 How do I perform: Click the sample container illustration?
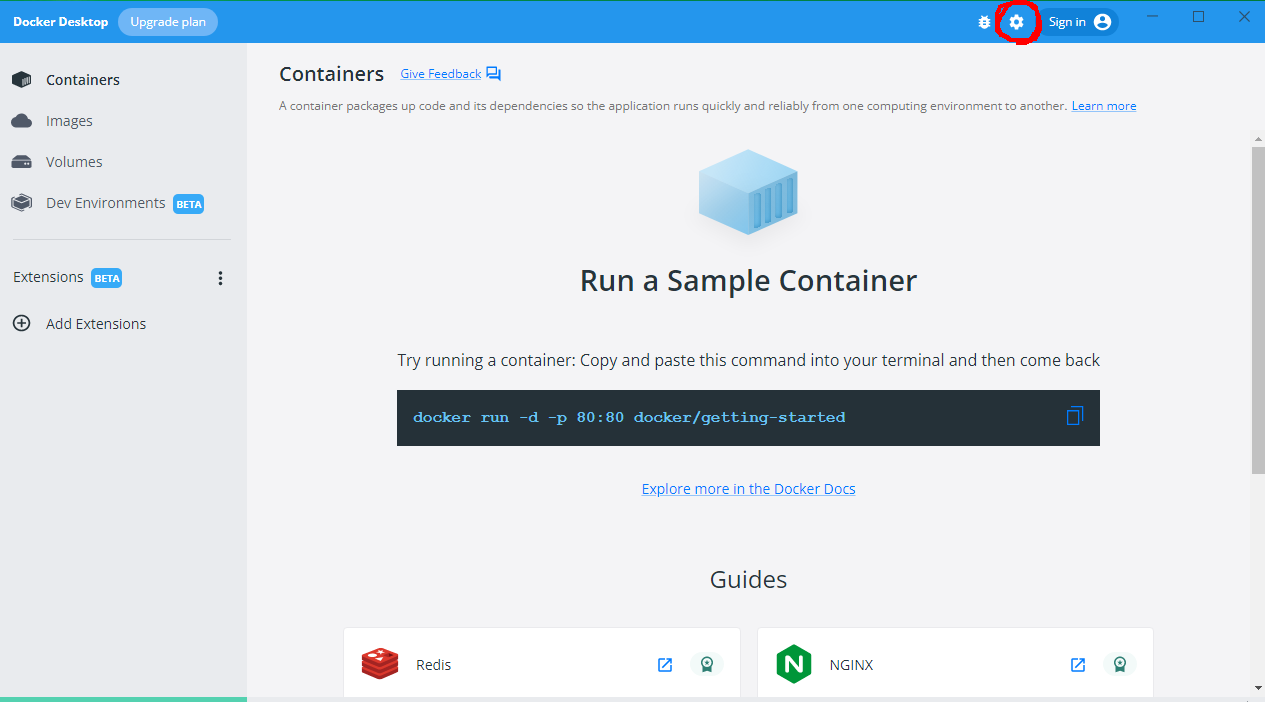(748, 192)
